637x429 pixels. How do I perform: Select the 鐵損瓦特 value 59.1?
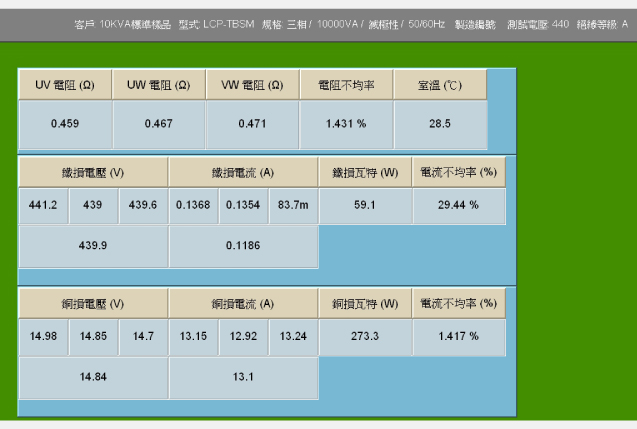click(x=365, y=205)
